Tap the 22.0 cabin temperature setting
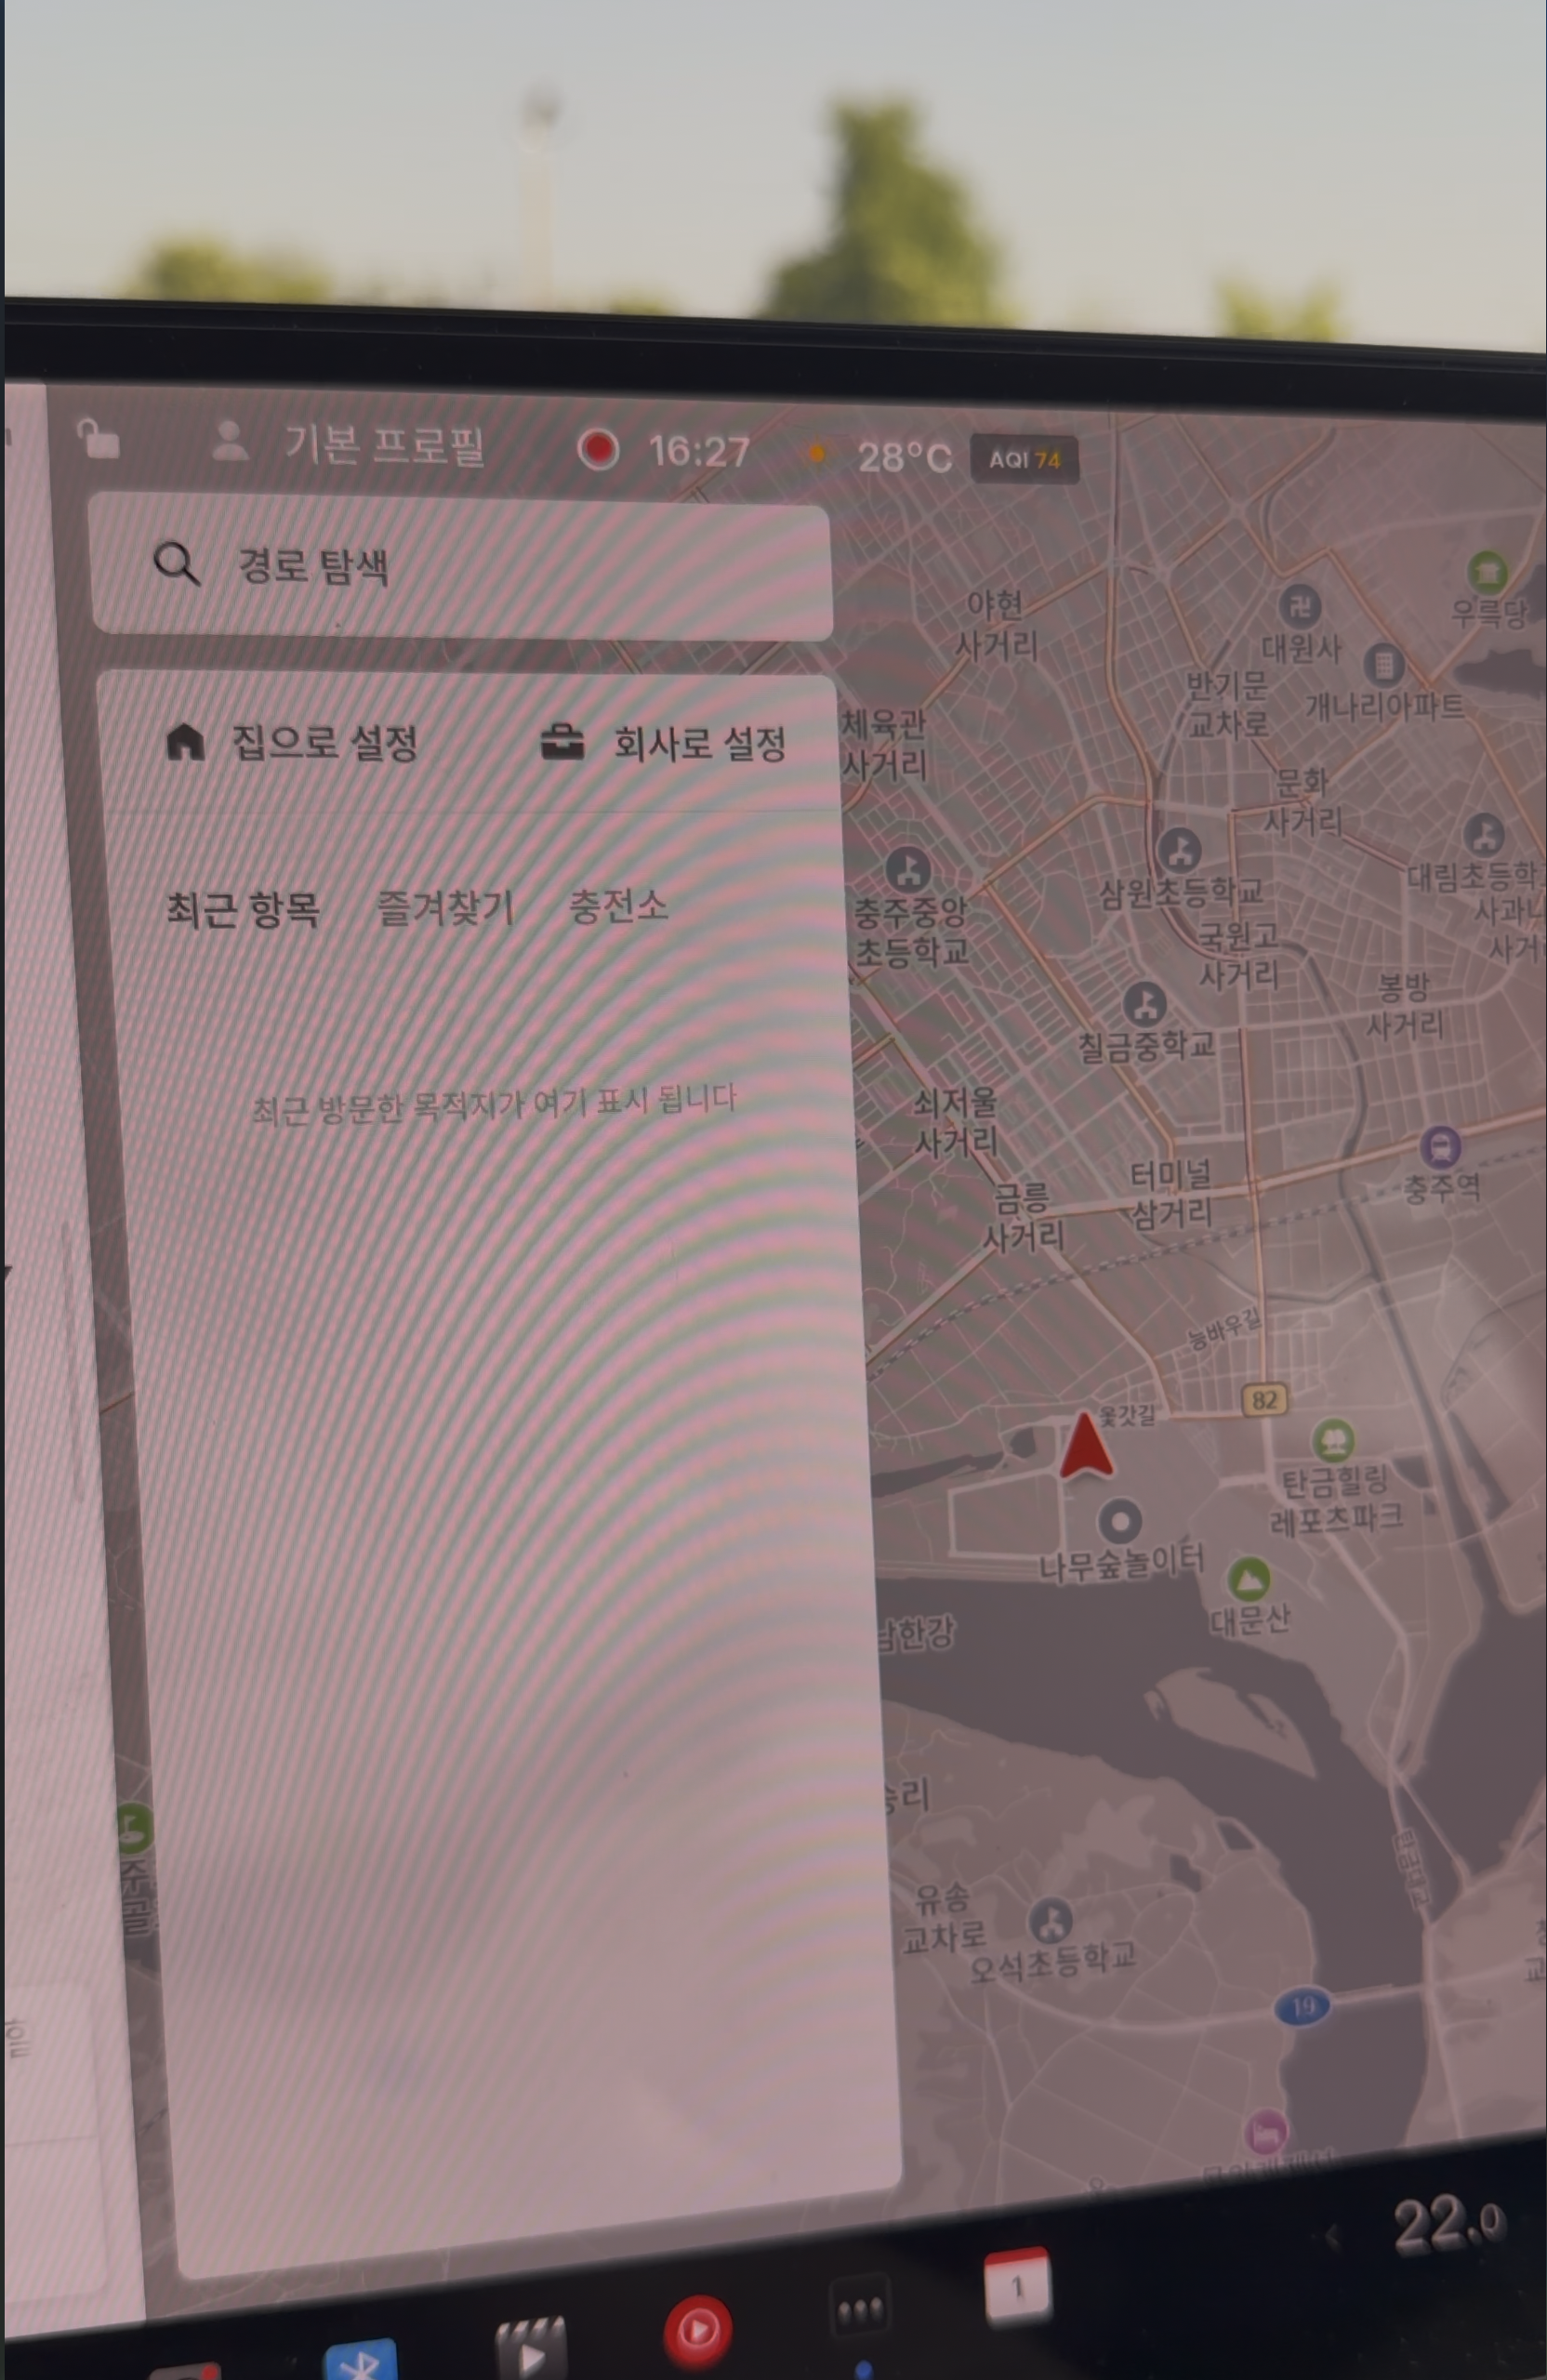 click(x=1448, y=2223)
